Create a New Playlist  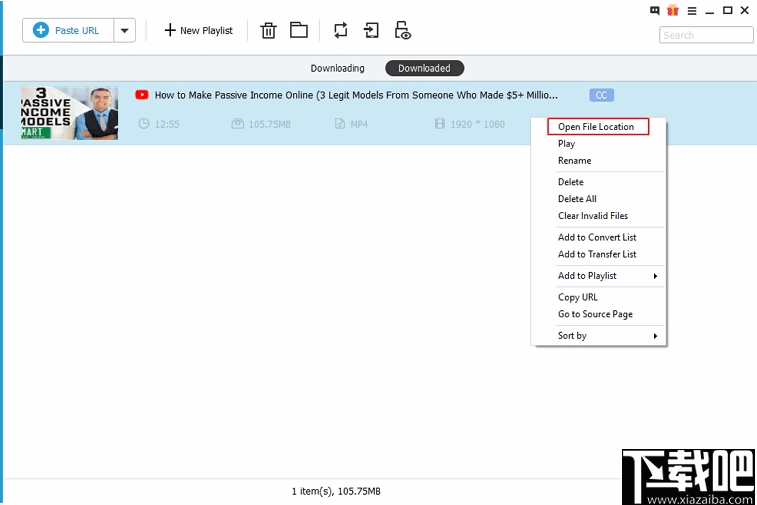[198, 31]
